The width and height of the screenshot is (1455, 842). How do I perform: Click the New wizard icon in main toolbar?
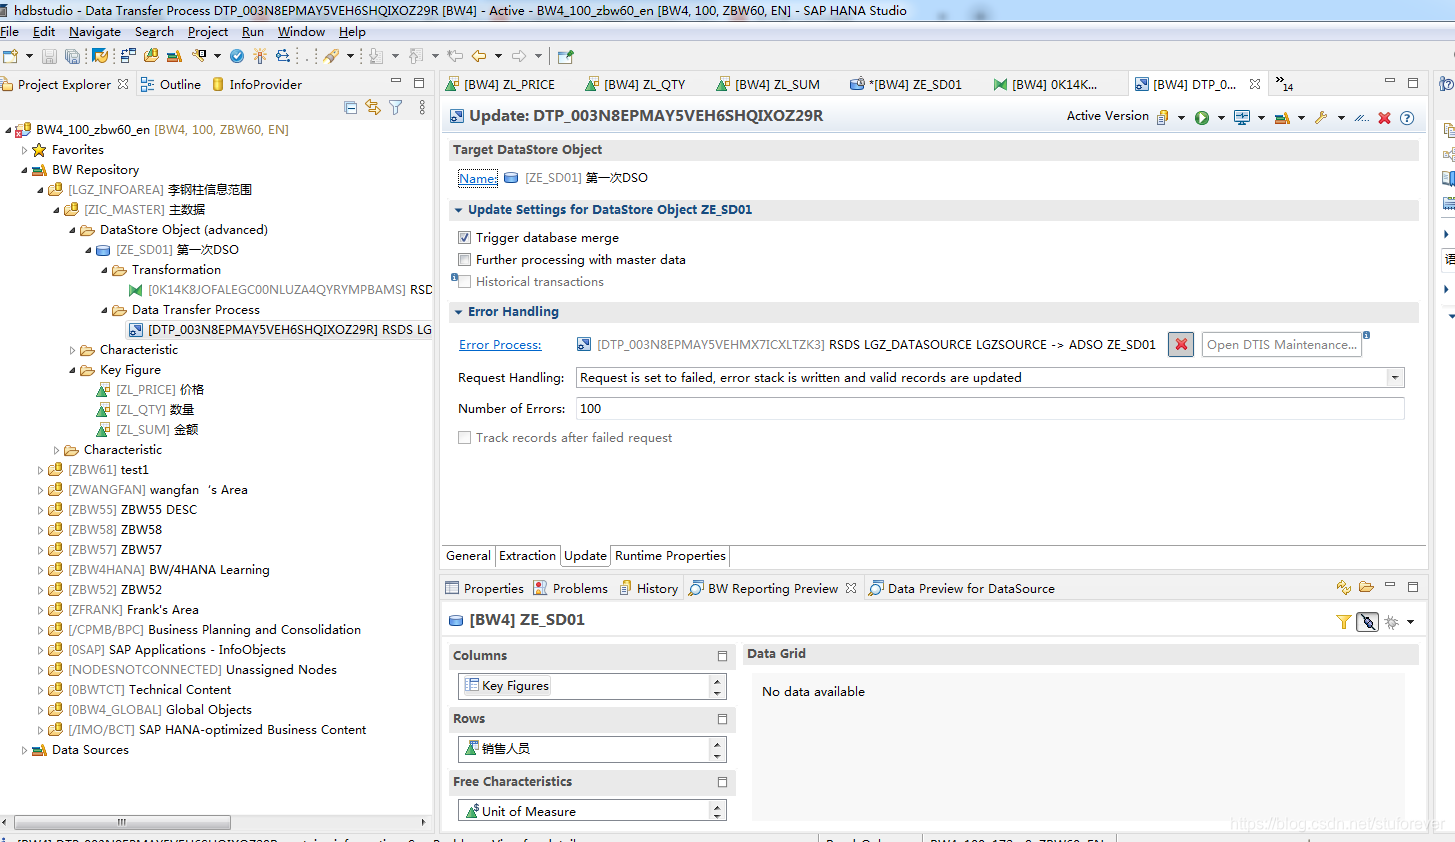11,56
